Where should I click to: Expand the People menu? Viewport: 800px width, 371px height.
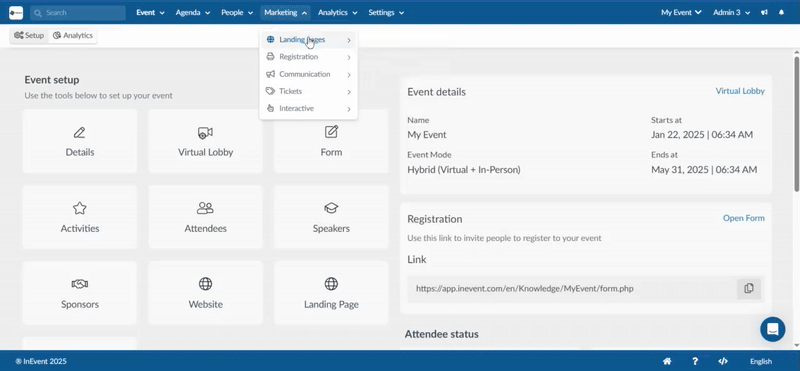pos(237,13)
